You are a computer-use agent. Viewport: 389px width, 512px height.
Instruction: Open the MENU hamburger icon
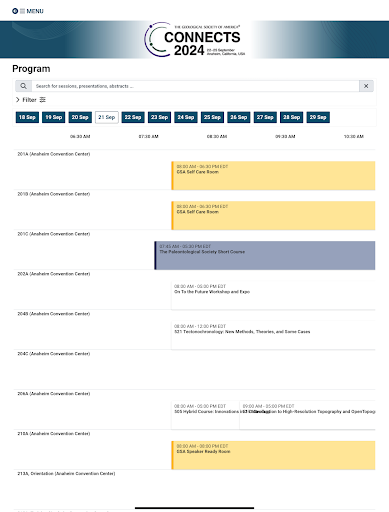point(22,11)
